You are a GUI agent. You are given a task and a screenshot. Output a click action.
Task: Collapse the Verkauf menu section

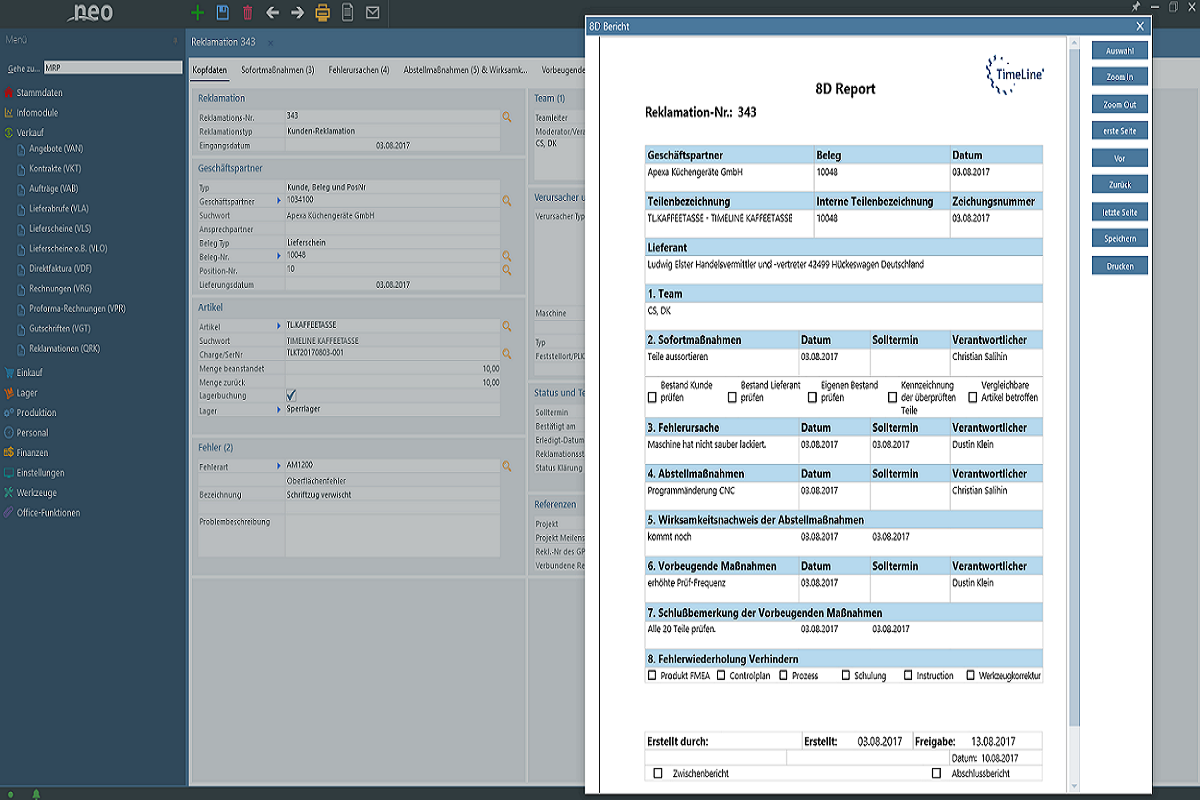[x=30, y=132]
